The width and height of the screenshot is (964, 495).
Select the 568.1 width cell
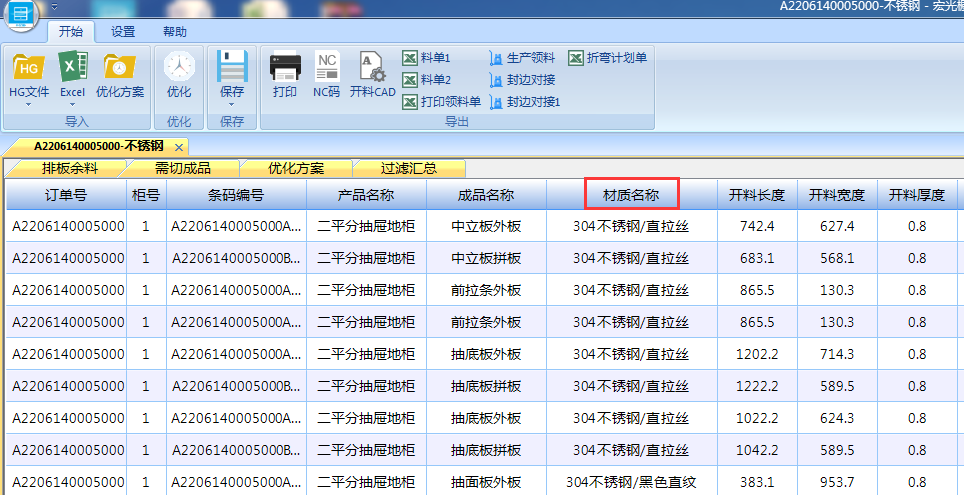point(837,258)
